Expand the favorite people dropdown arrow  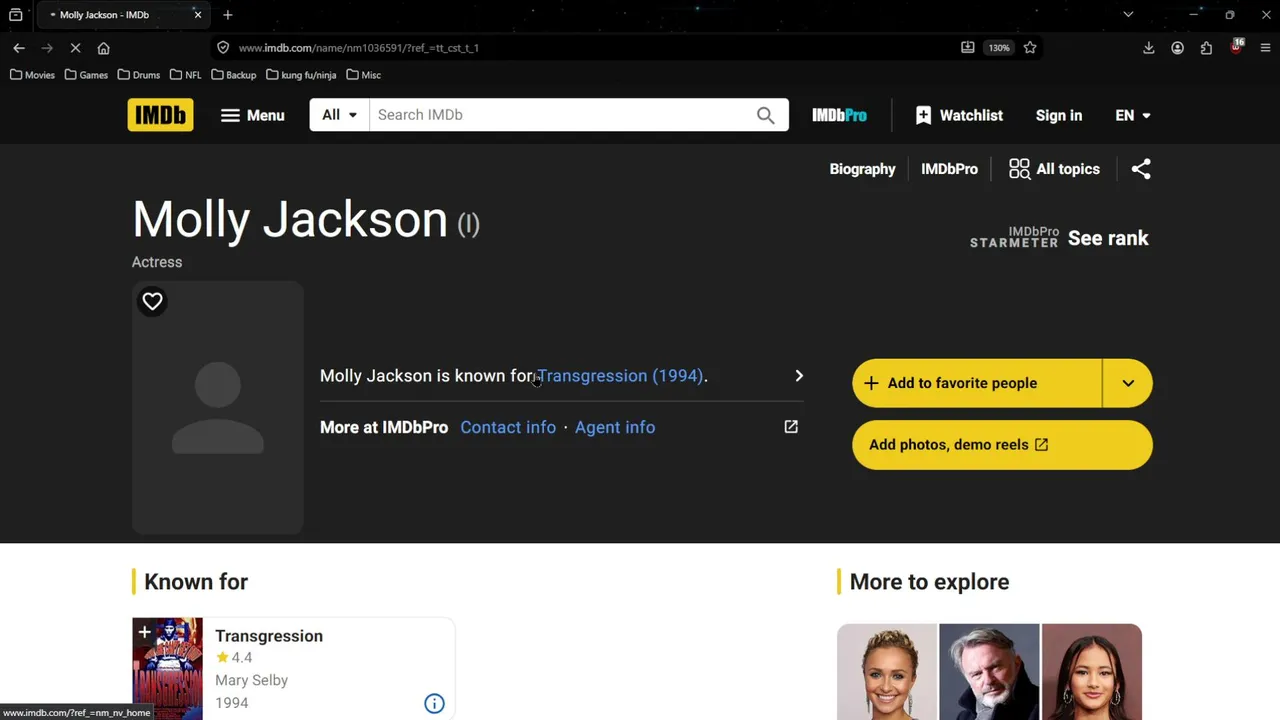coord(1128,383)
